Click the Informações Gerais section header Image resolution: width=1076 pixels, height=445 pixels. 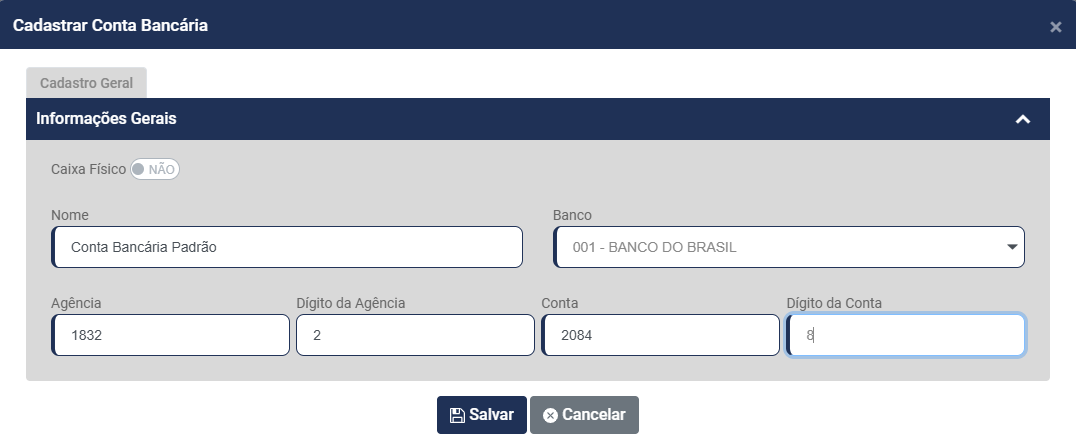click(107, 119)
